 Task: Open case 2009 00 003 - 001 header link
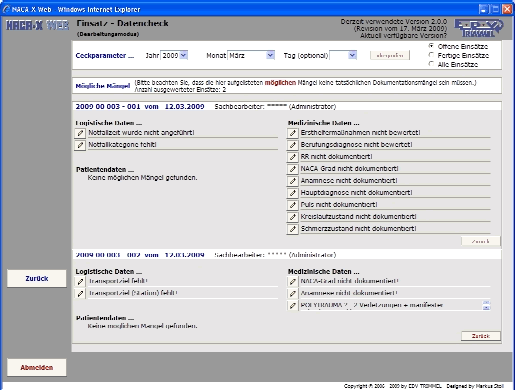(140, 107)
